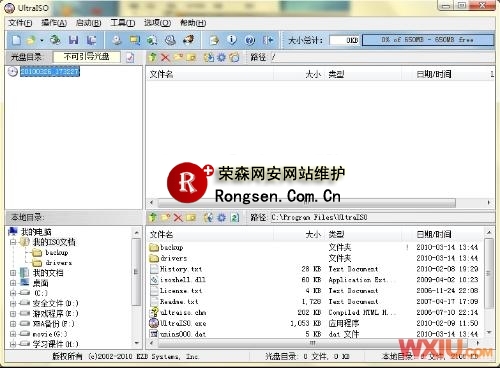Expand the 安全文件 (D:) drive node
The height and width of the screenshot is (368, 500).
point(13,303)
